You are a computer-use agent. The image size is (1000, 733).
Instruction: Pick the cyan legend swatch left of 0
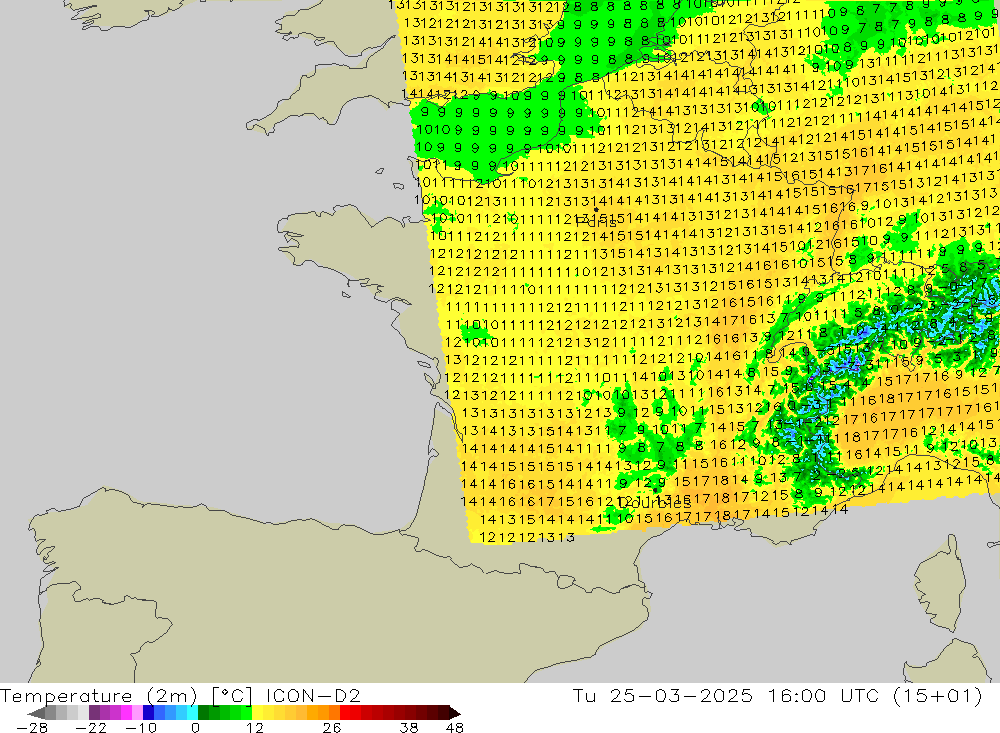192,713
